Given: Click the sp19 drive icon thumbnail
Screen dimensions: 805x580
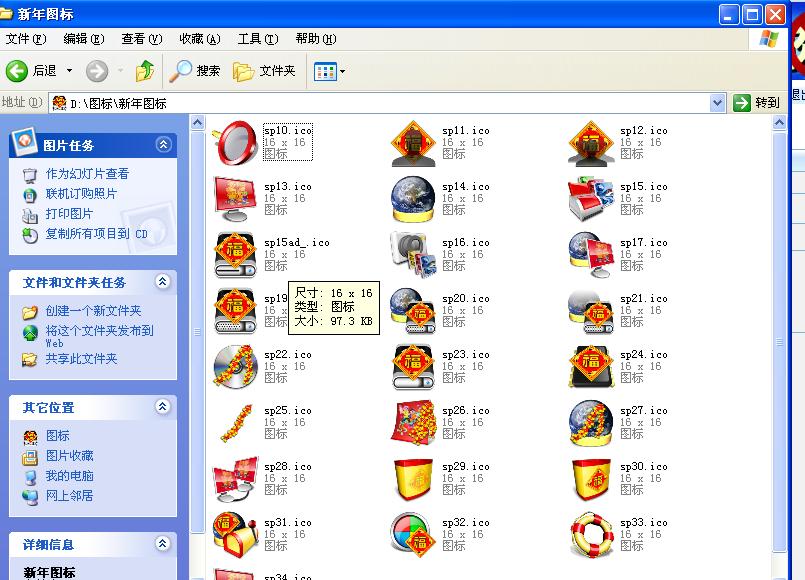Looking at the screenshot, I should (235, 311).
